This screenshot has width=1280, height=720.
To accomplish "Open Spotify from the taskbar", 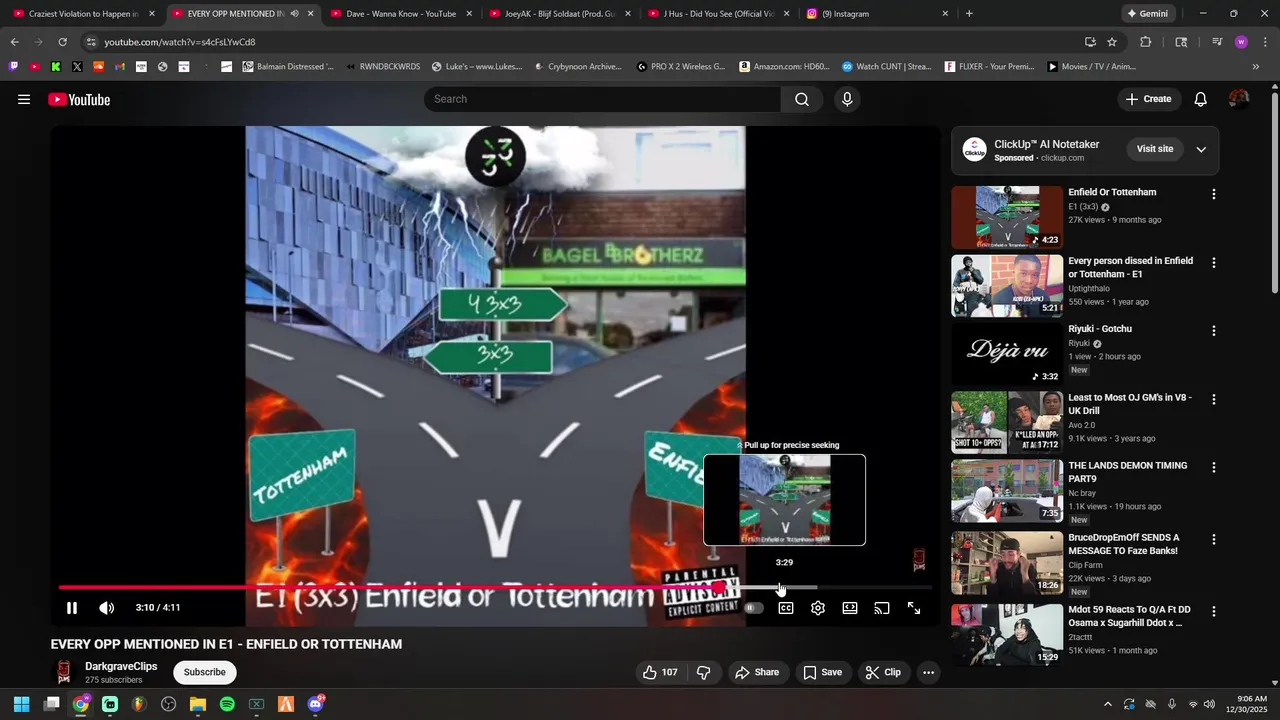I will (227, 704).
